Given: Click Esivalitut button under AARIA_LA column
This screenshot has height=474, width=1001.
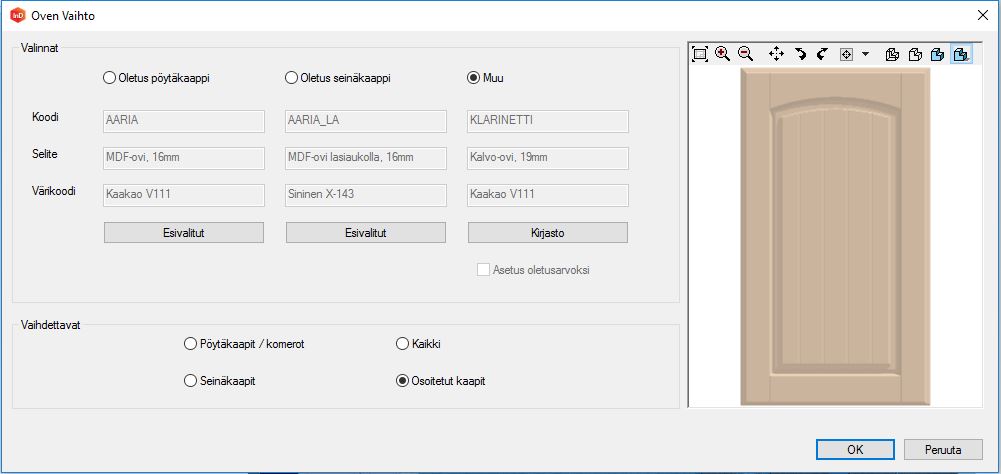Looking at the screenshot, I should pos(366,233).
